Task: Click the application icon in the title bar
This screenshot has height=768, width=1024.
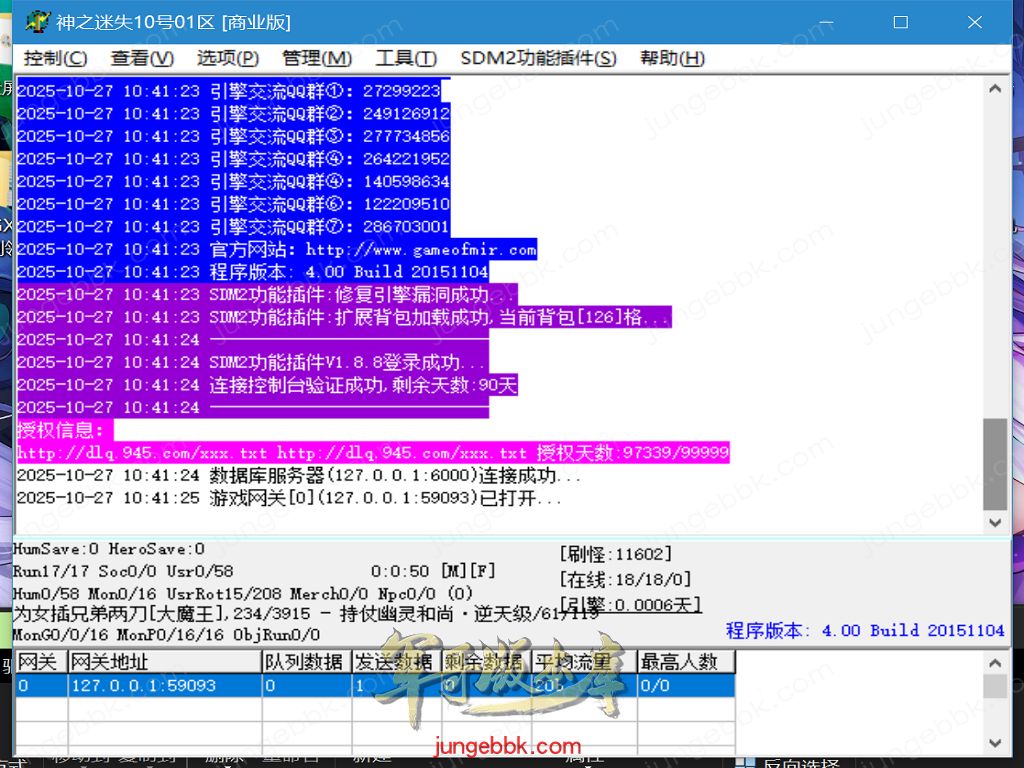Action: tap(37, 21)
